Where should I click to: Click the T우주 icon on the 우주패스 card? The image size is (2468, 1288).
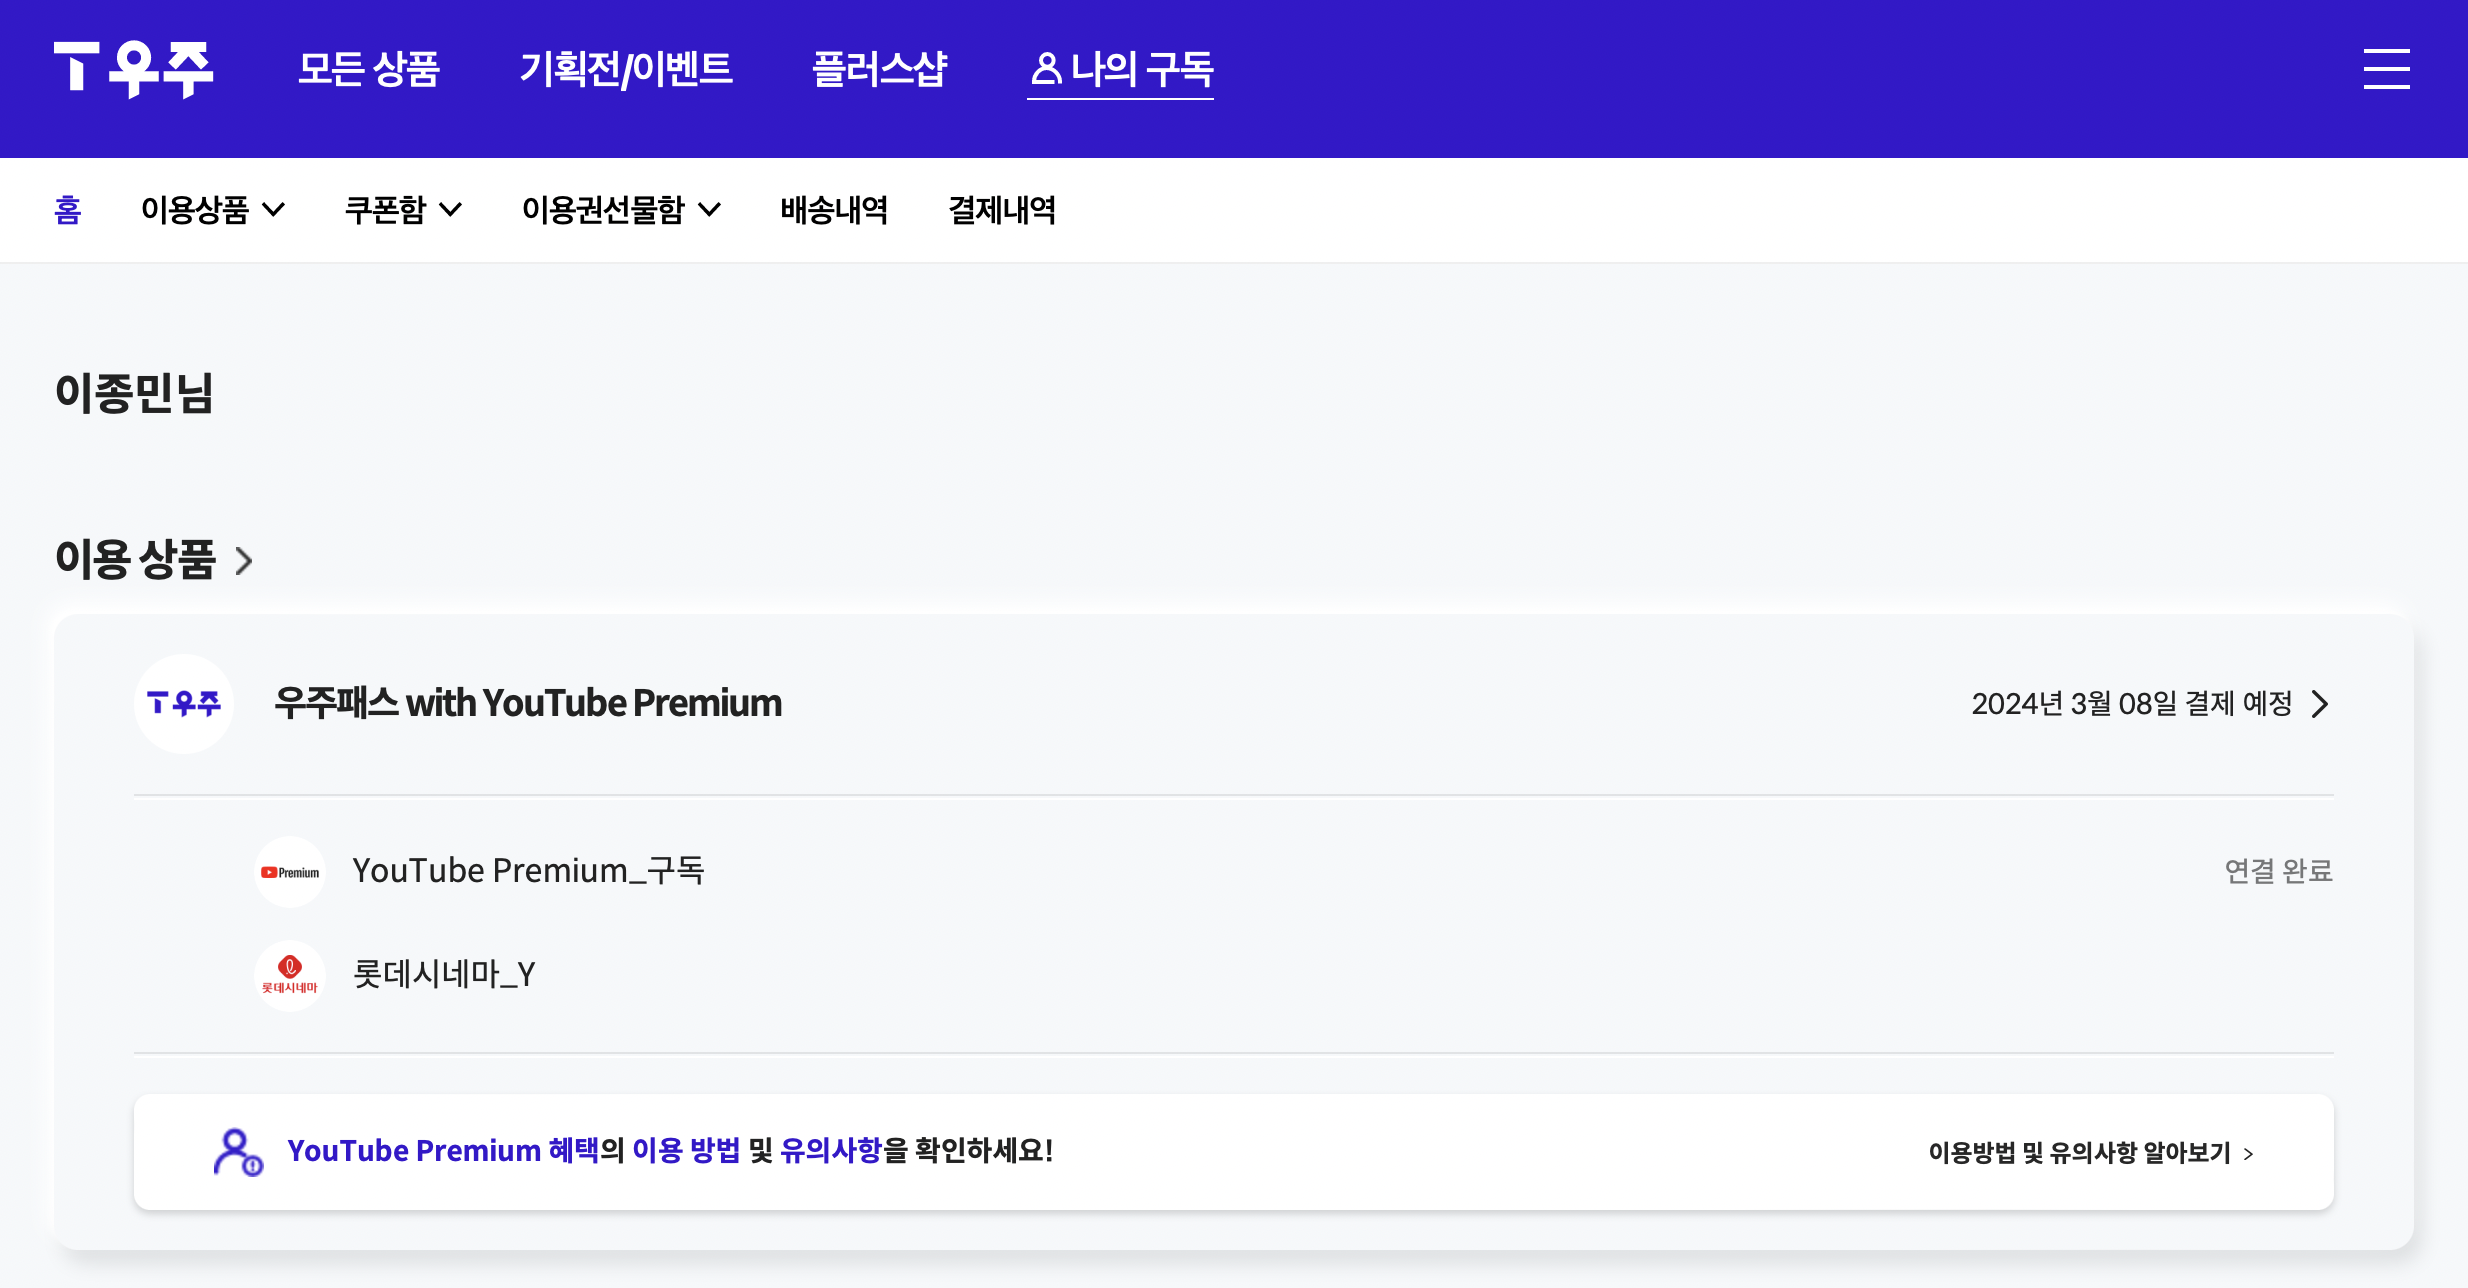(184, 704)
